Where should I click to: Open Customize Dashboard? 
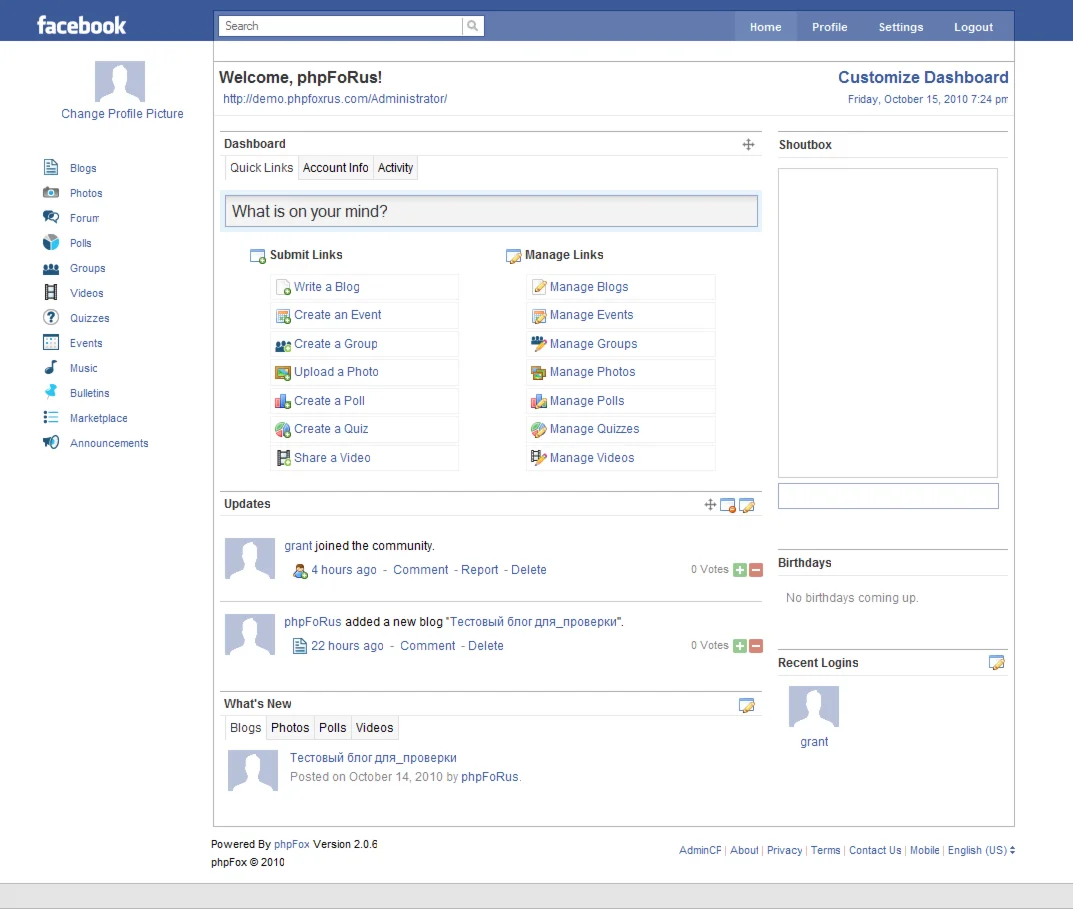[923, 77]
